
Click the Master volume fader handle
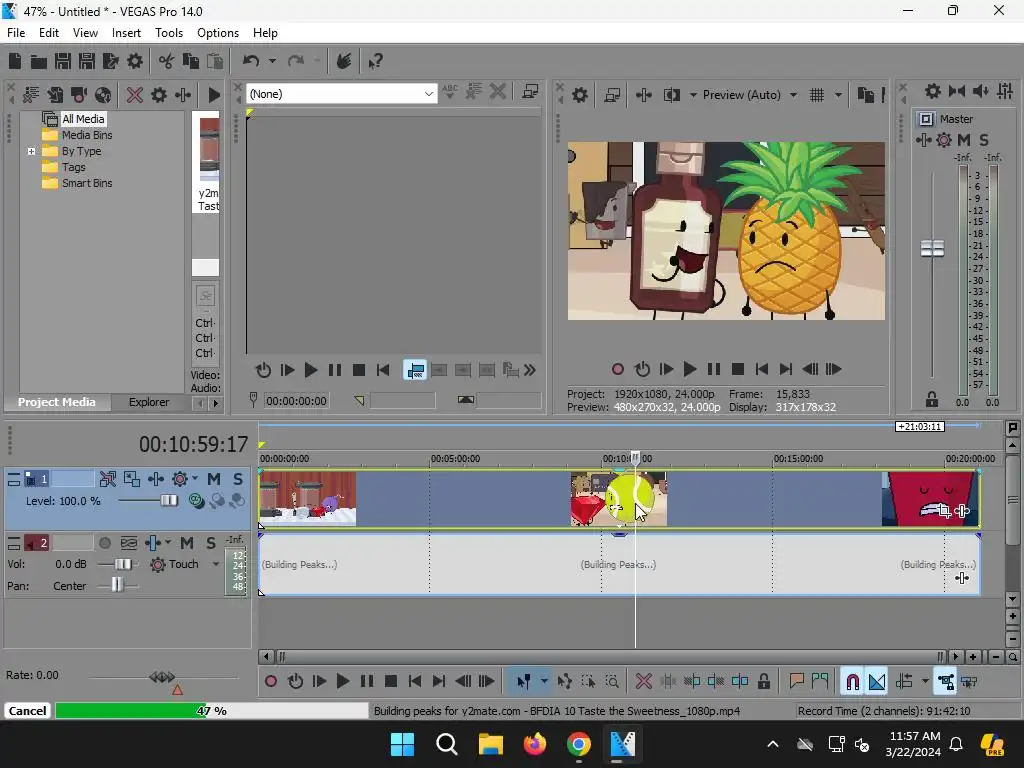click(932, 248)
